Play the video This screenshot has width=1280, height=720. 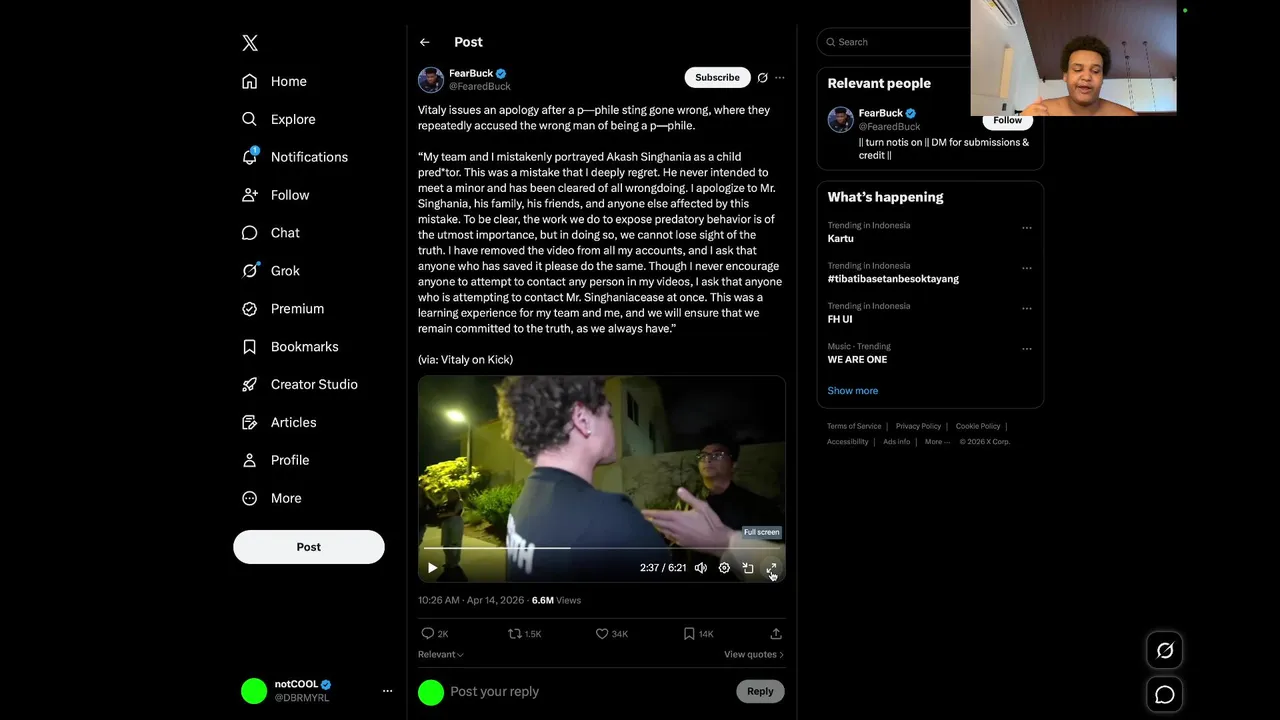[433, 568]
